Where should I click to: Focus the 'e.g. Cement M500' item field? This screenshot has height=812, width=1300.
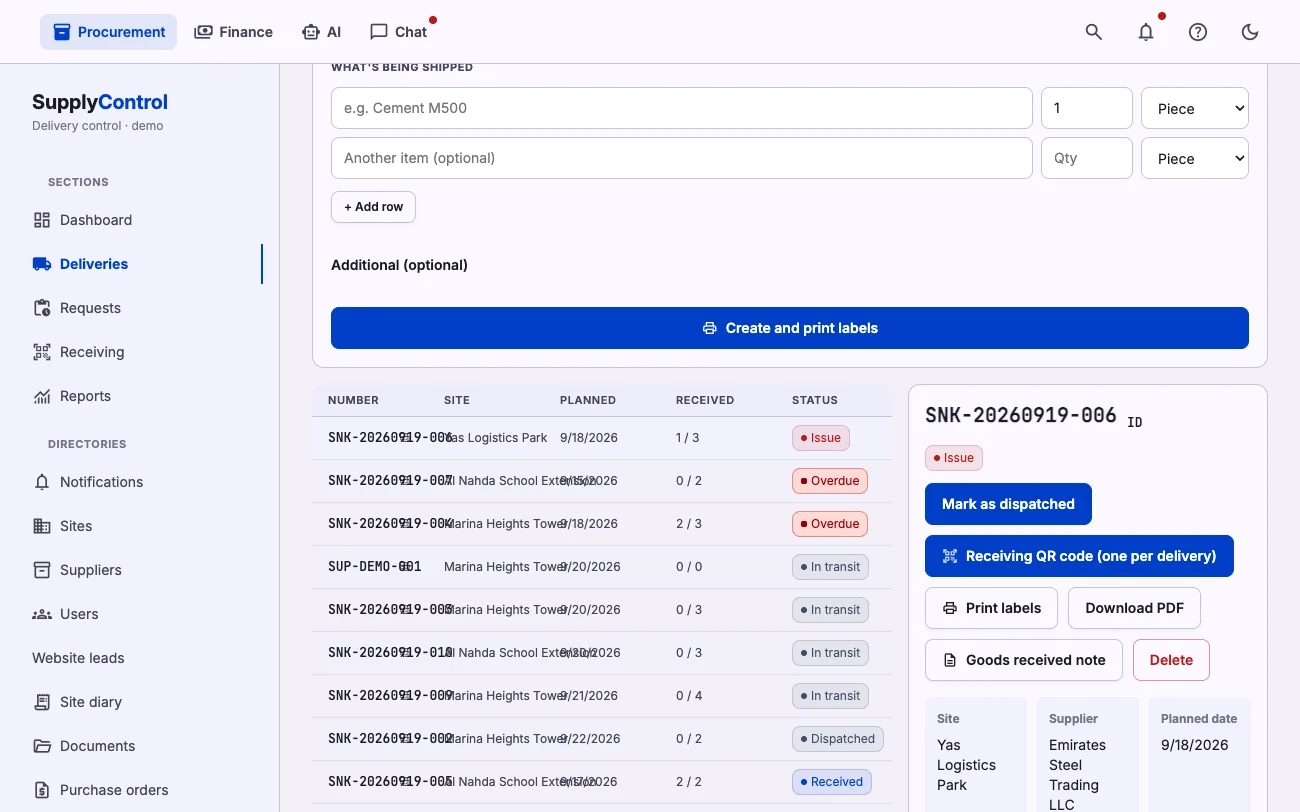tap(682, 108)
